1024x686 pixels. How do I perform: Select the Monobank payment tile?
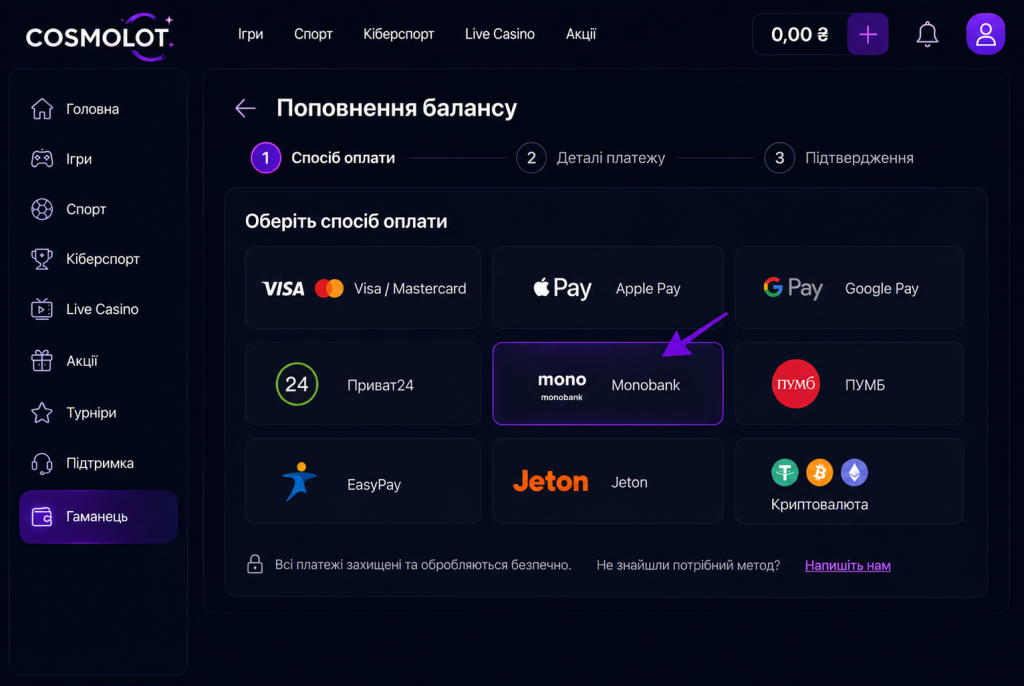[607, 384]
